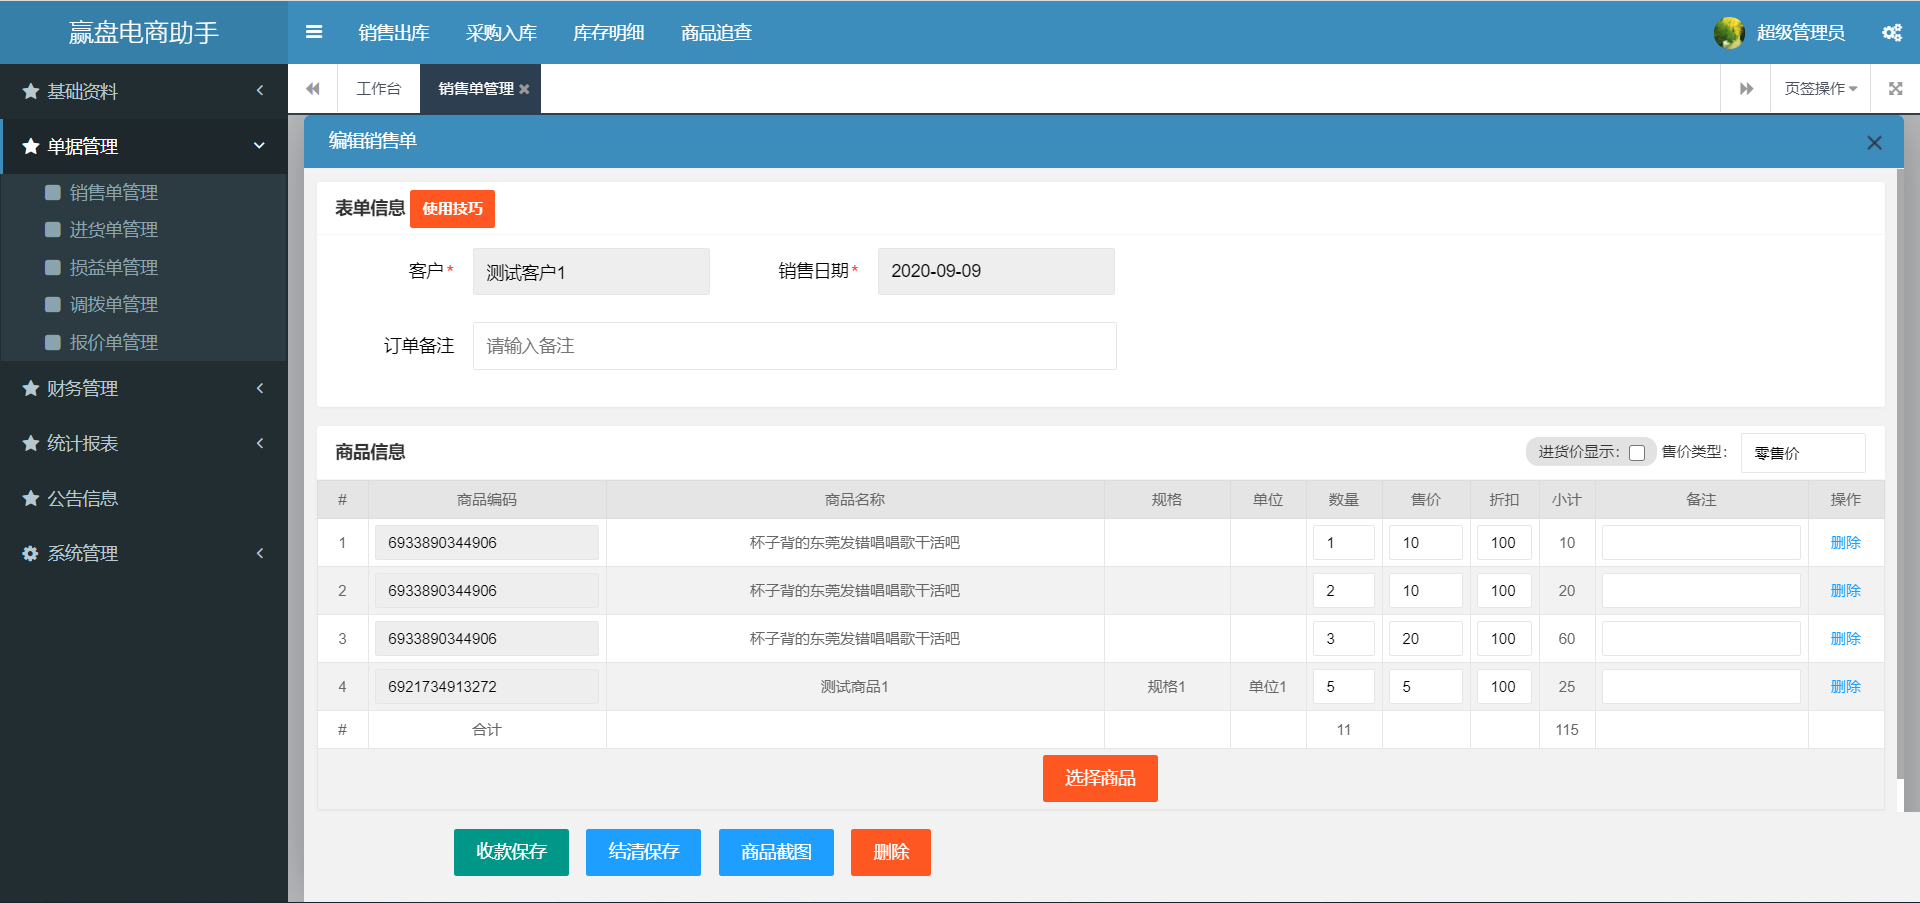Expand the 财务管理 menu chevron
The width and height of the screenshot is (1920, 903).
[x=260, y=388]
